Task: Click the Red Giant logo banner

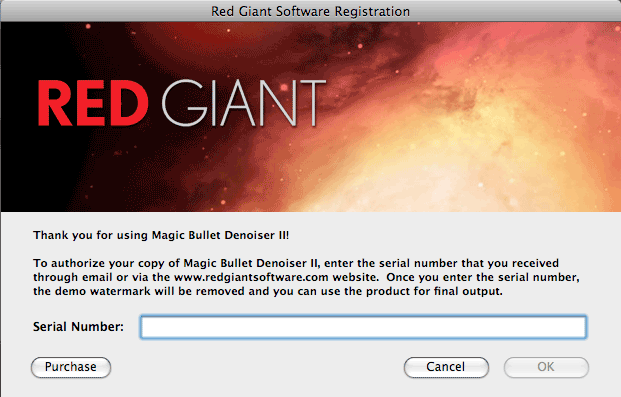Action: [310, 117]
